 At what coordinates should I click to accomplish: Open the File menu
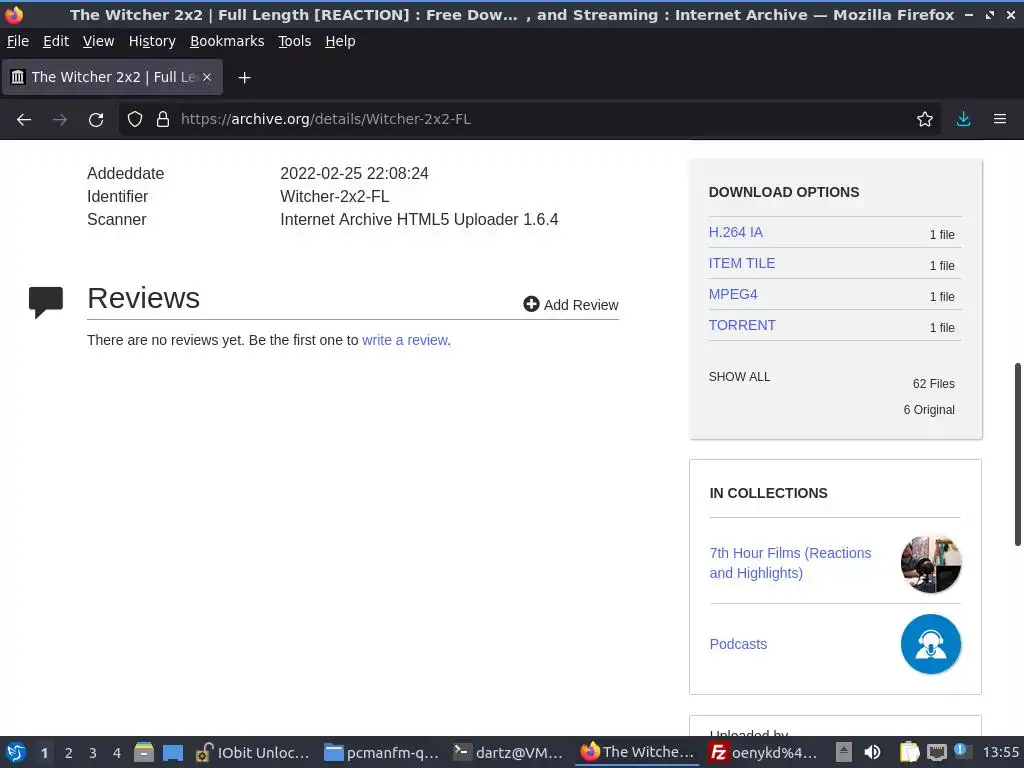pyautogui.click(x=18, y=41)
